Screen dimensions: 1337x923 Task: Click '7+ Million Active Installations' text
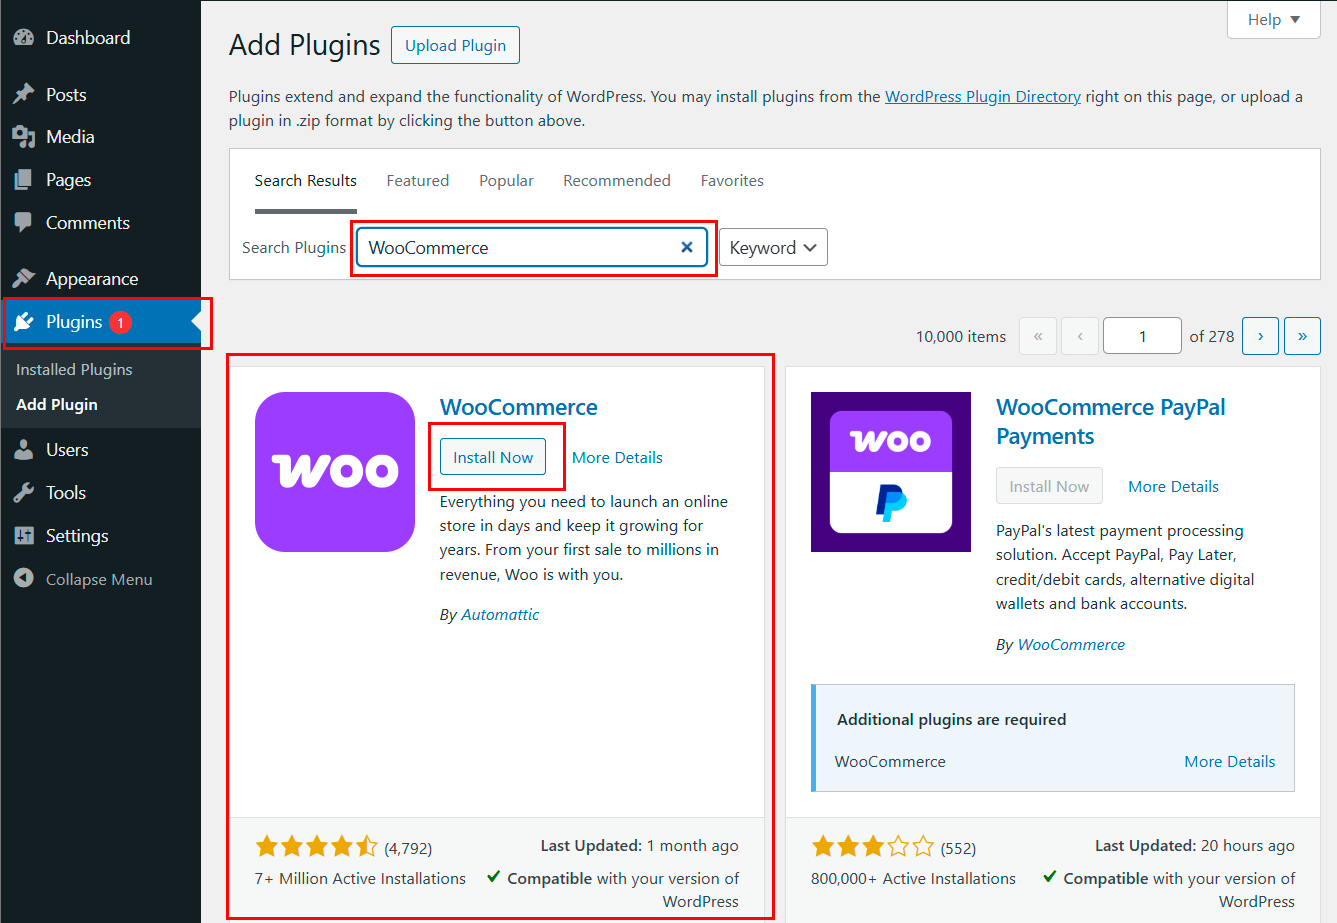[360, 879]
